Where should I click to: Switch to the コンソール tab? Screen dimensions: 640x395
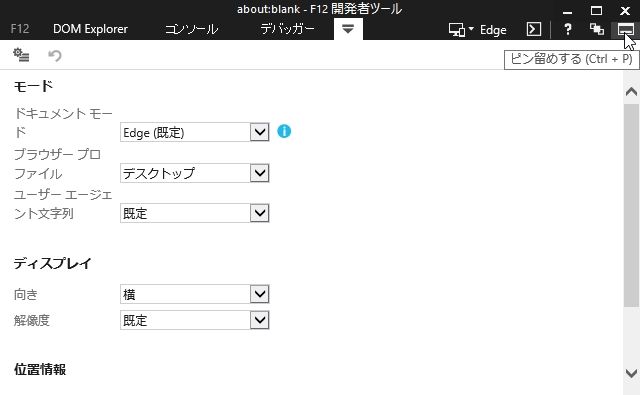click(x=191, y=29)
